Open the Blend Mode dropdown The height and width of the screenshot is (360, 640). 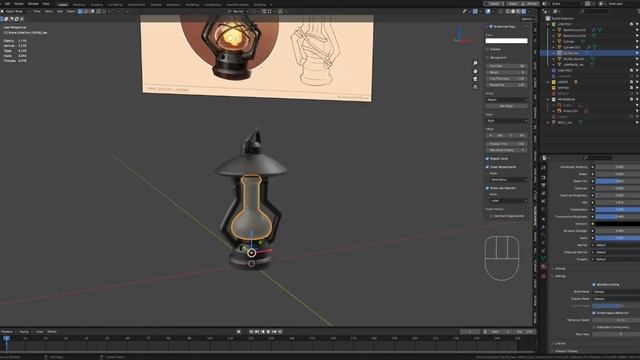tap(616, 292)
